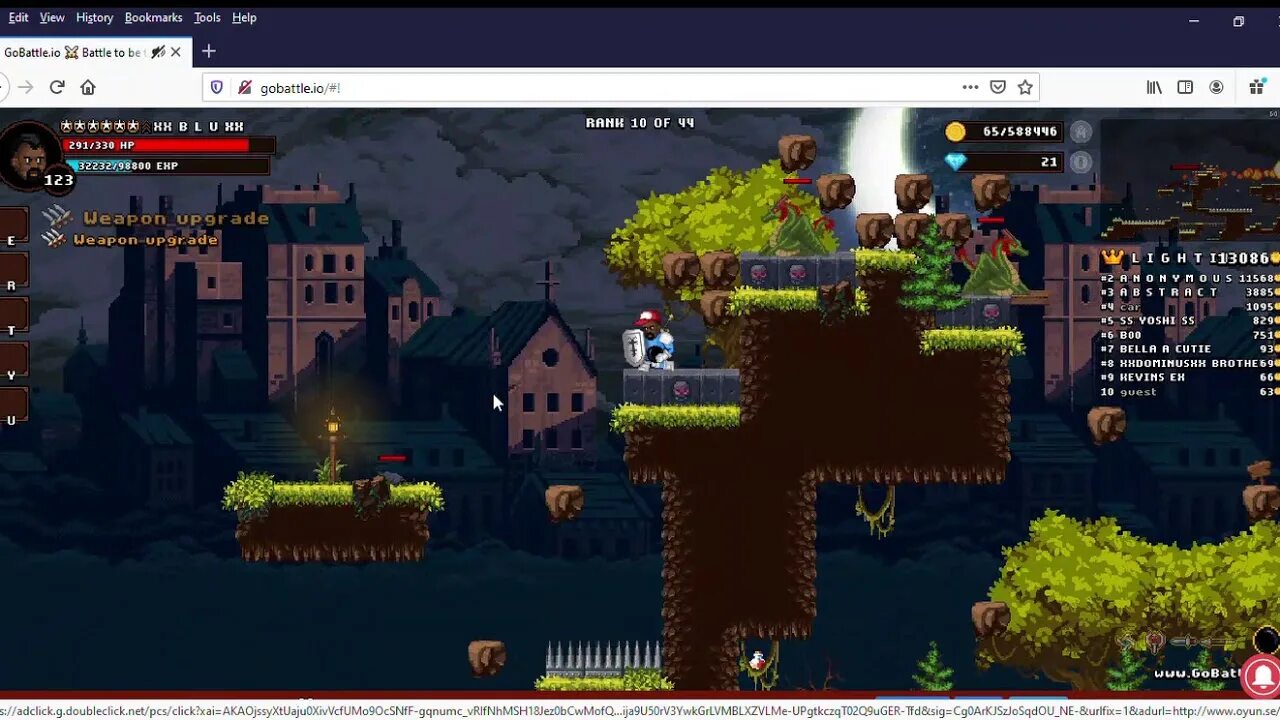Click the coin count 65/588446
Viewport: 1280px width, 720px height.
[1020, 132]
